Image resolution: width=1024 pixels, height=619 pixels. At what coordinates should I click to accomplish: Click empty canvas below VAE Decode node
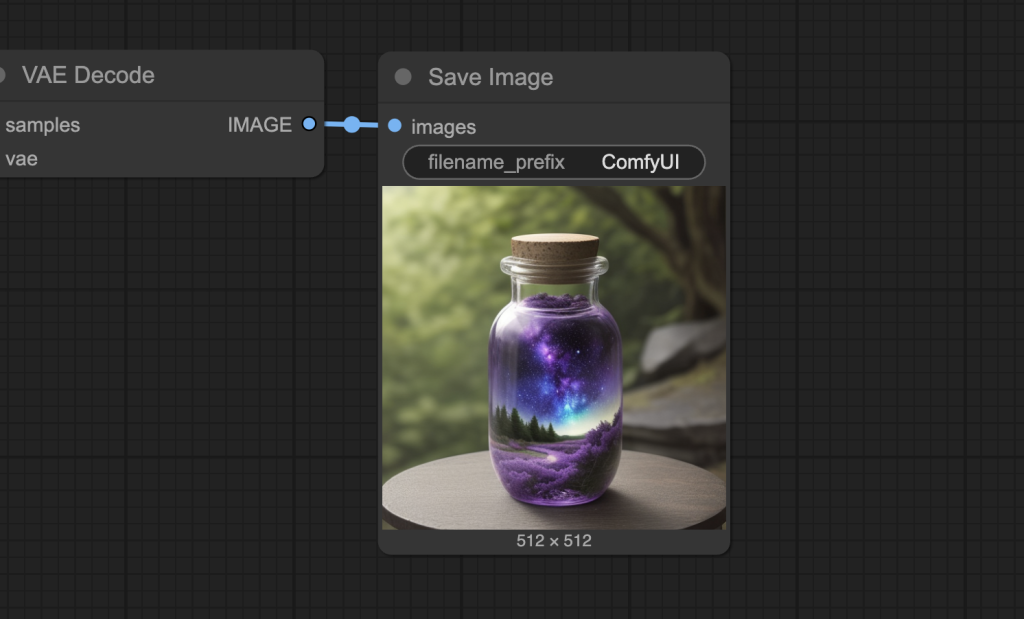(x=160, y=350)
